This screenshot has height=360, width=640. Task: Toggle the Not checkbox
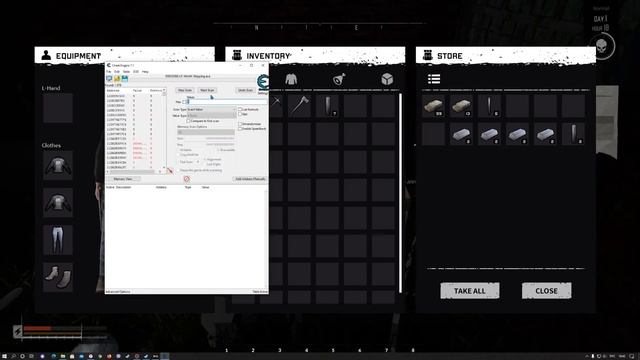point(240,114)
